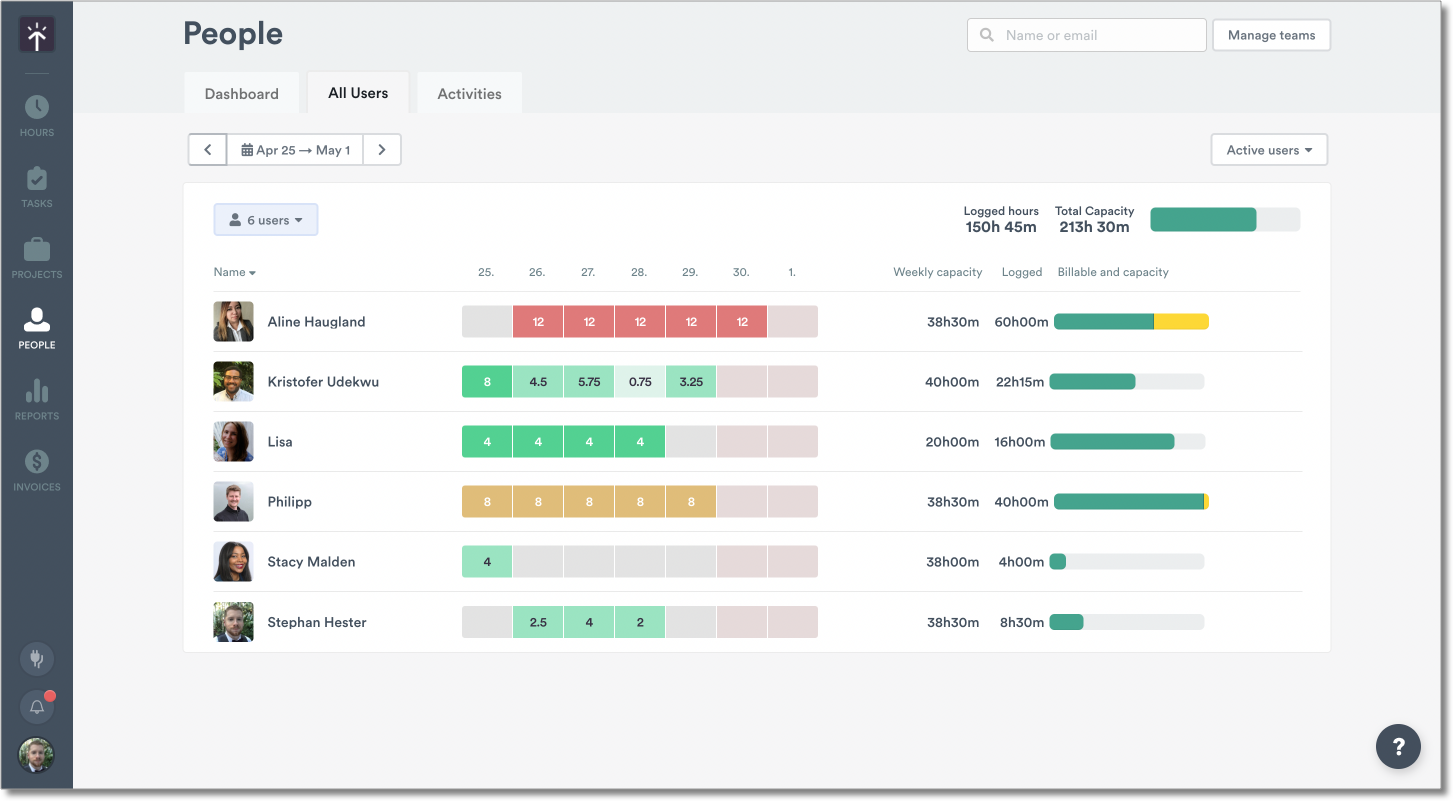Viewport: 1454px width, 802px height.
Task: Open notifications via the bell icon
Action: click(x=36, y=706)
